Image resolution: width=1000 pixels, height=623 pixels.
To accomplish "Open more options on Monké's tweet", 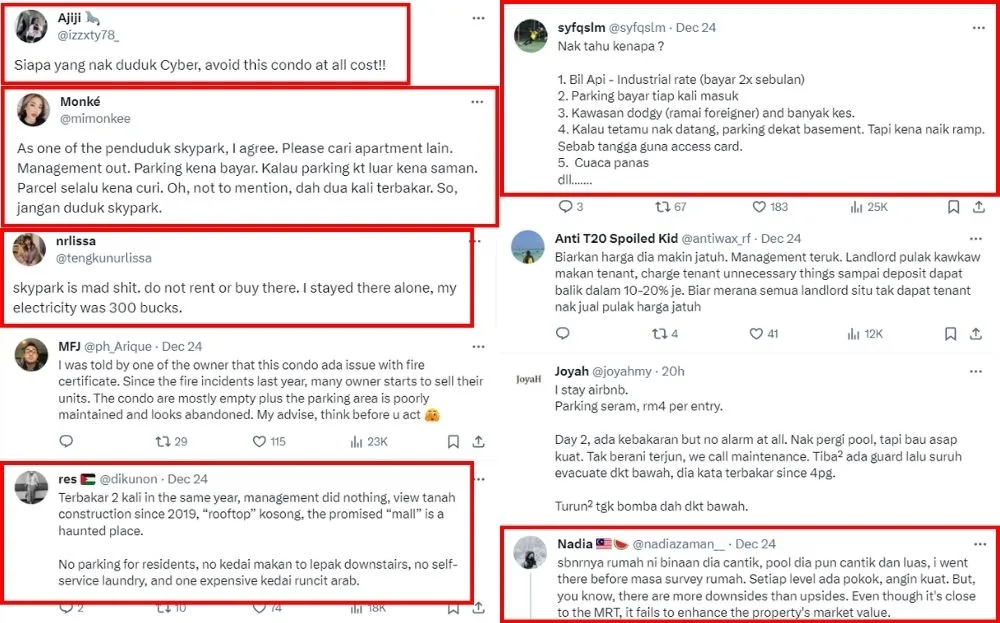I will tap(477, 101).
